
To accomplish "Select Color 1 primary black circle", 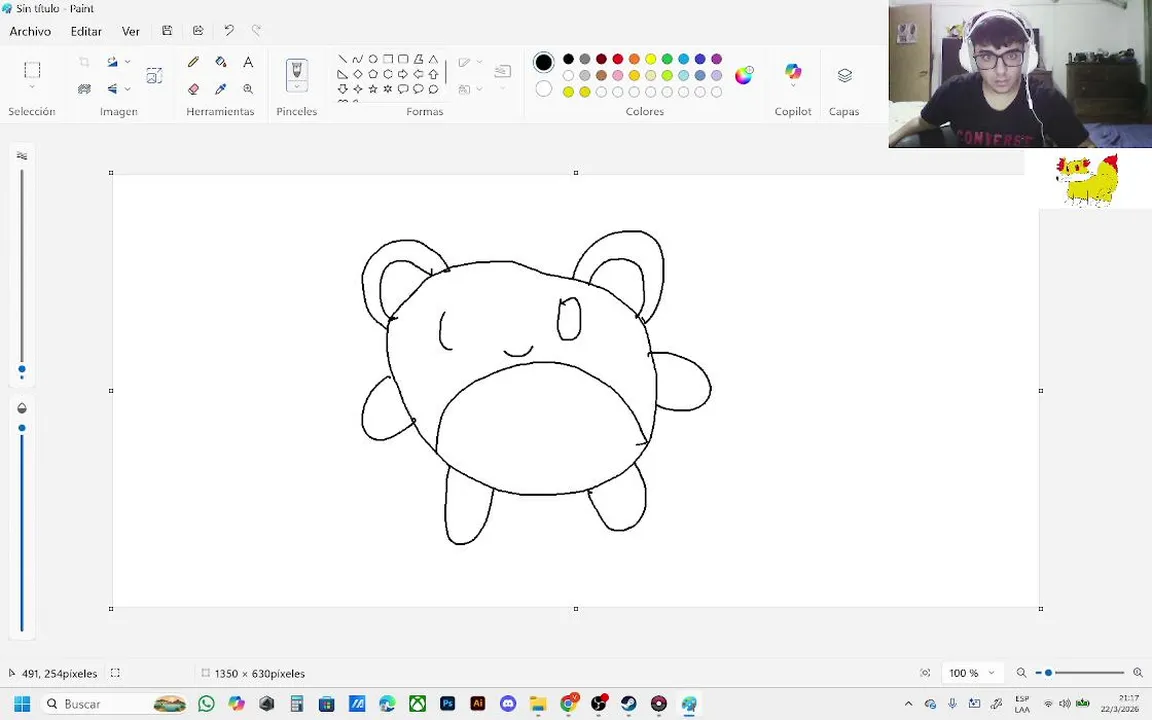I will click(x=544, y=62).
